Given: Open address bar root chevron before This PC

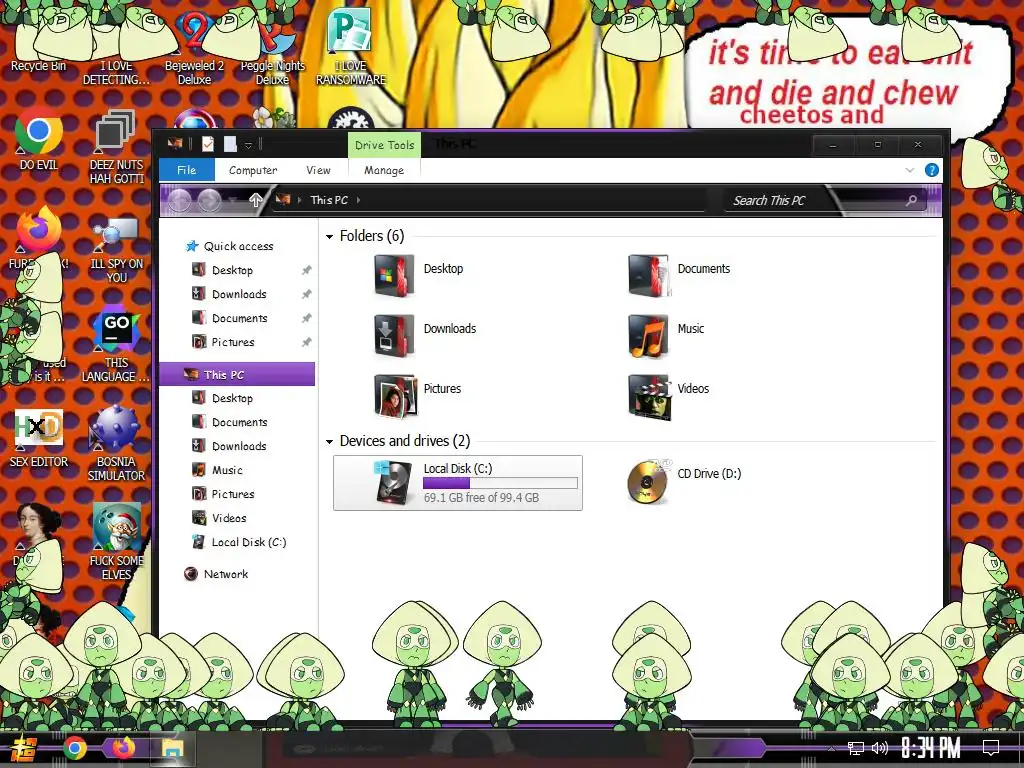Looking at the screenshot, I should (300, 200).
